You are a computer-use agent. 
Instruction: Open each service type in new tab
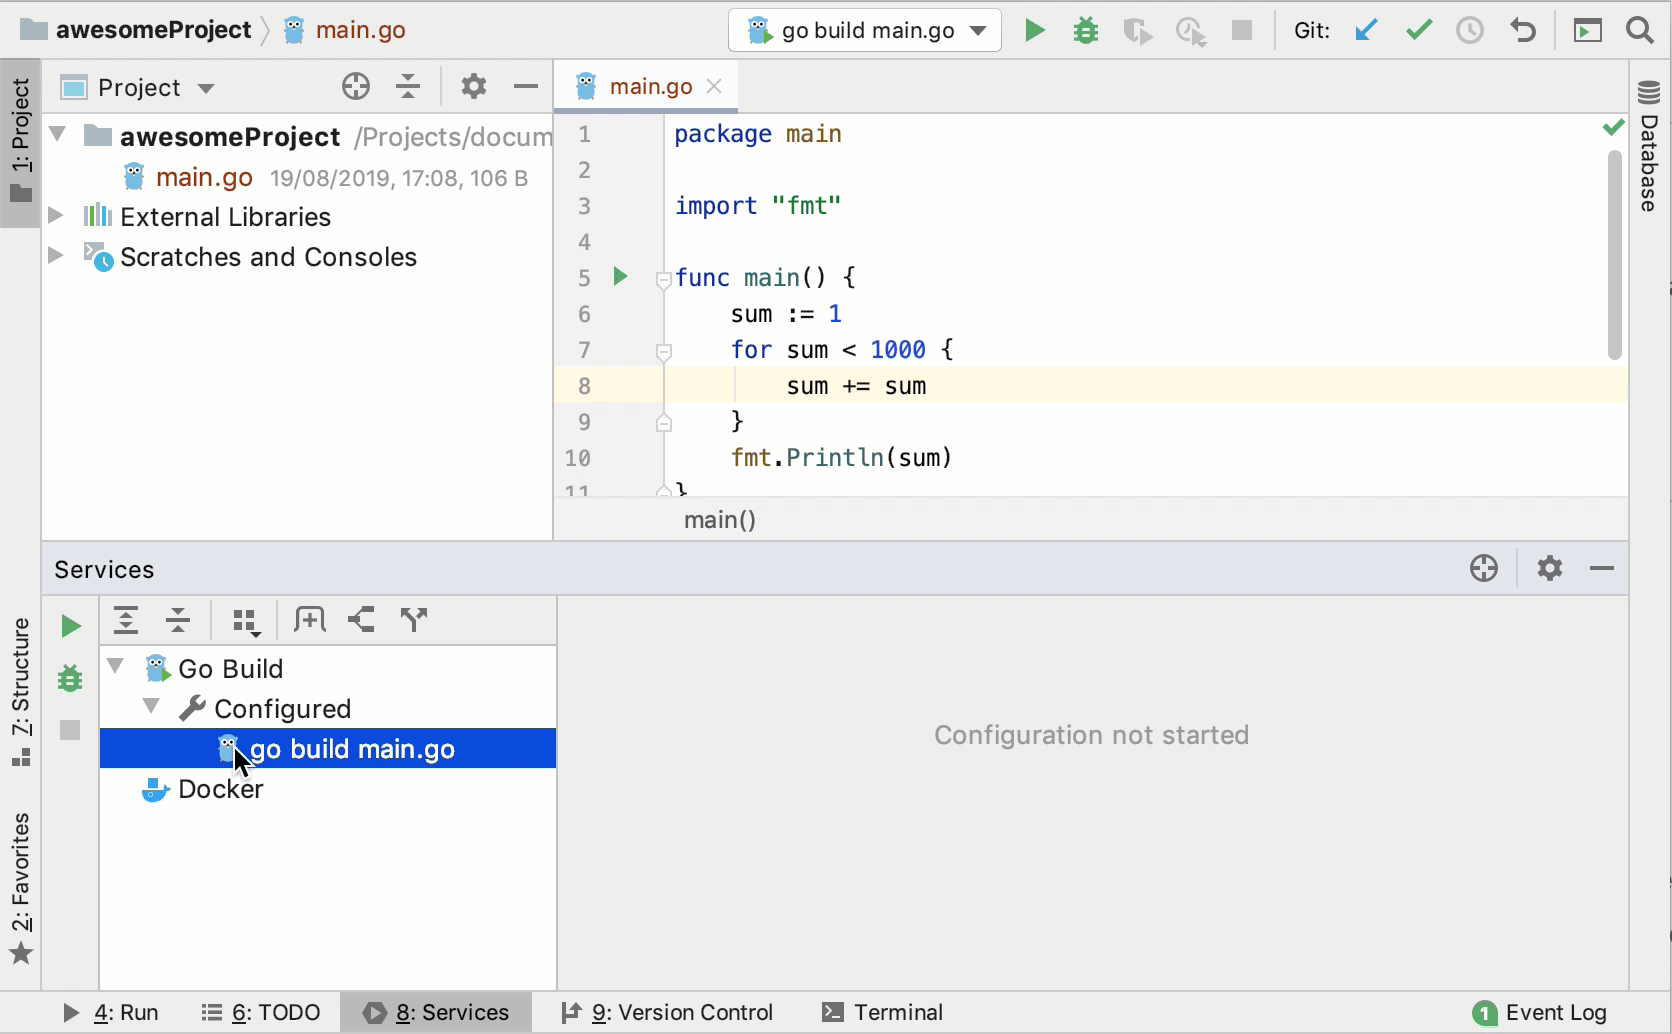310,620
